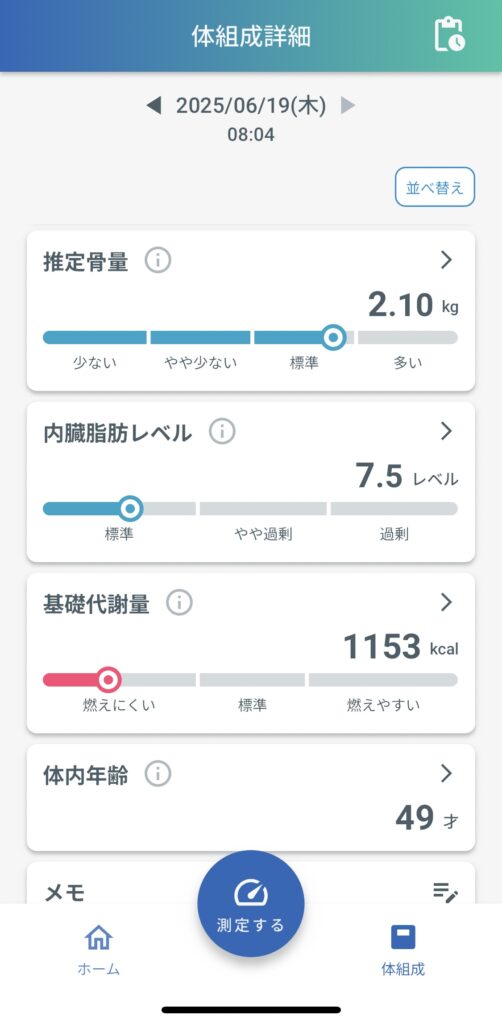The width and height of the screenshot is (502, 1024).
Task: Click the 内臓脂肪レベル gauge marker
Action: (131, 508)
